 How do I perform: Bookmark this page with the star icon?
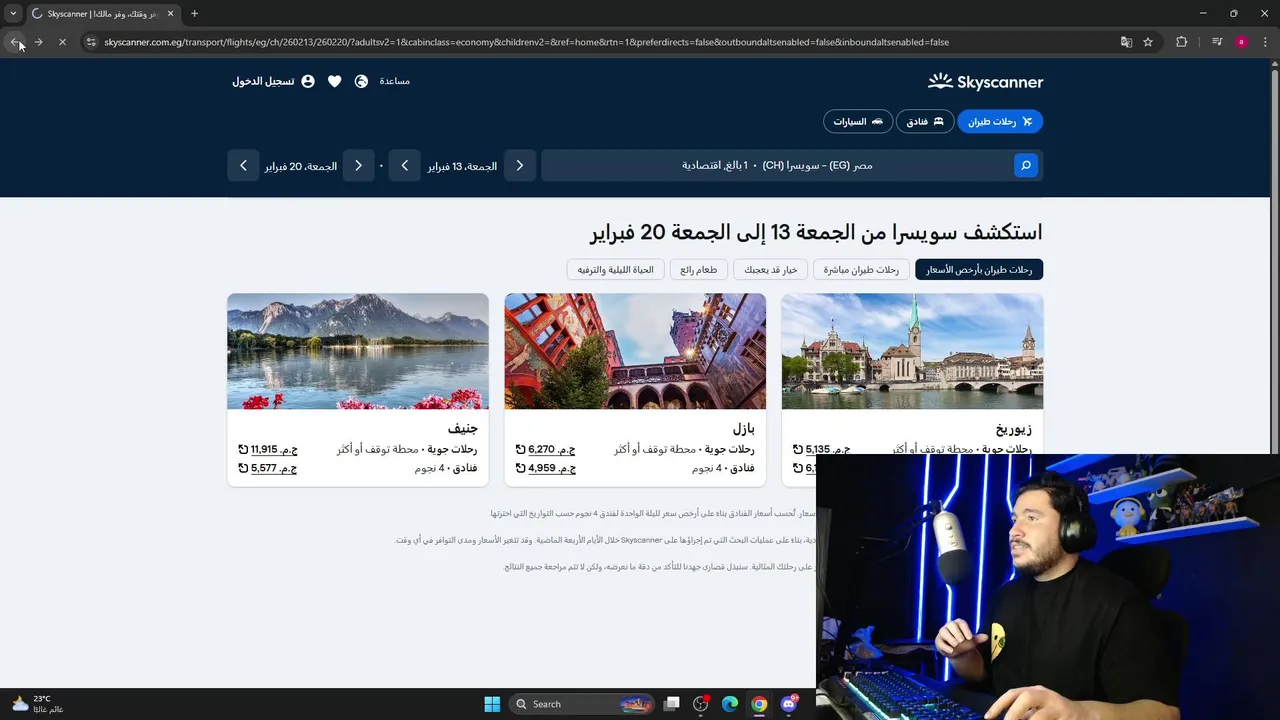click(1148, 42)
